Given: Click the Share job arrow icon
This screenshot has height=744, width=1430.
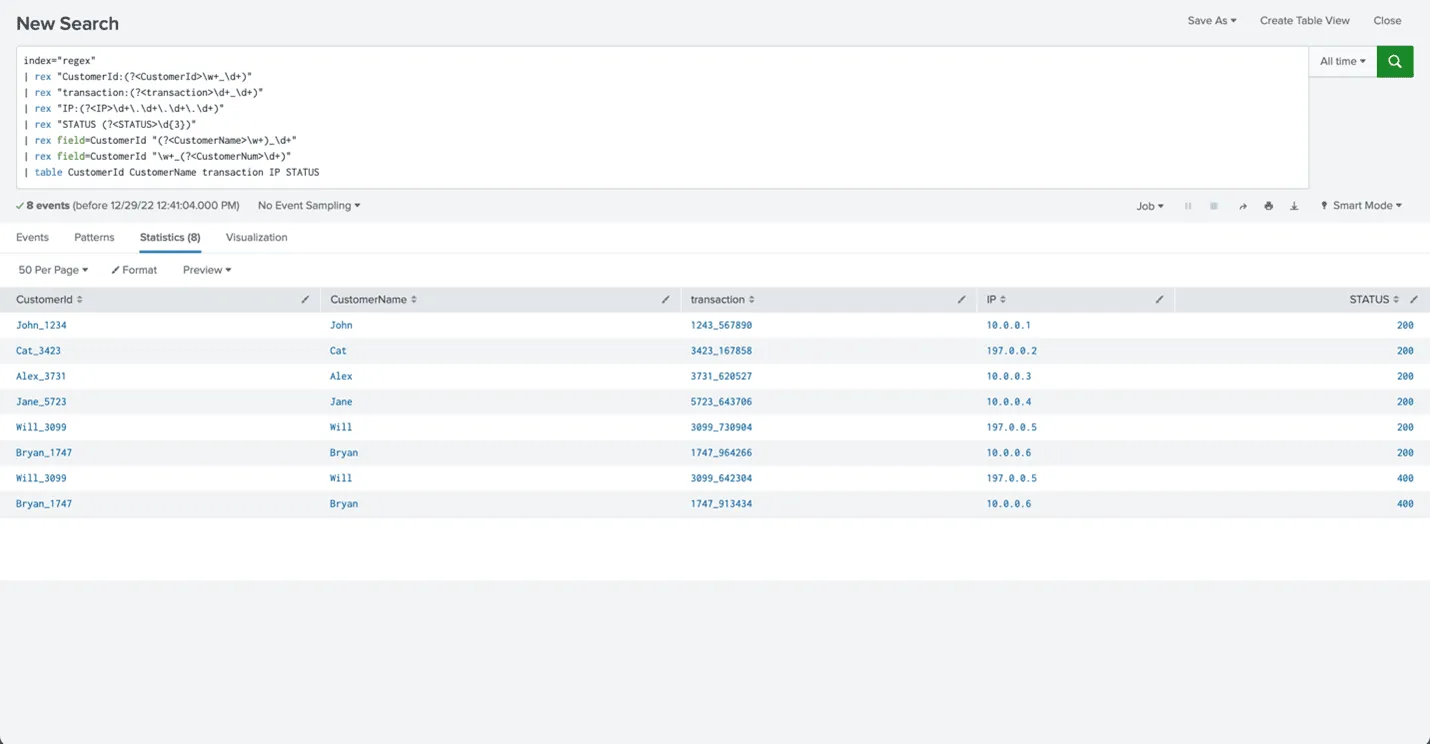Looking at the screenshot, I should tap(1243, 206).
